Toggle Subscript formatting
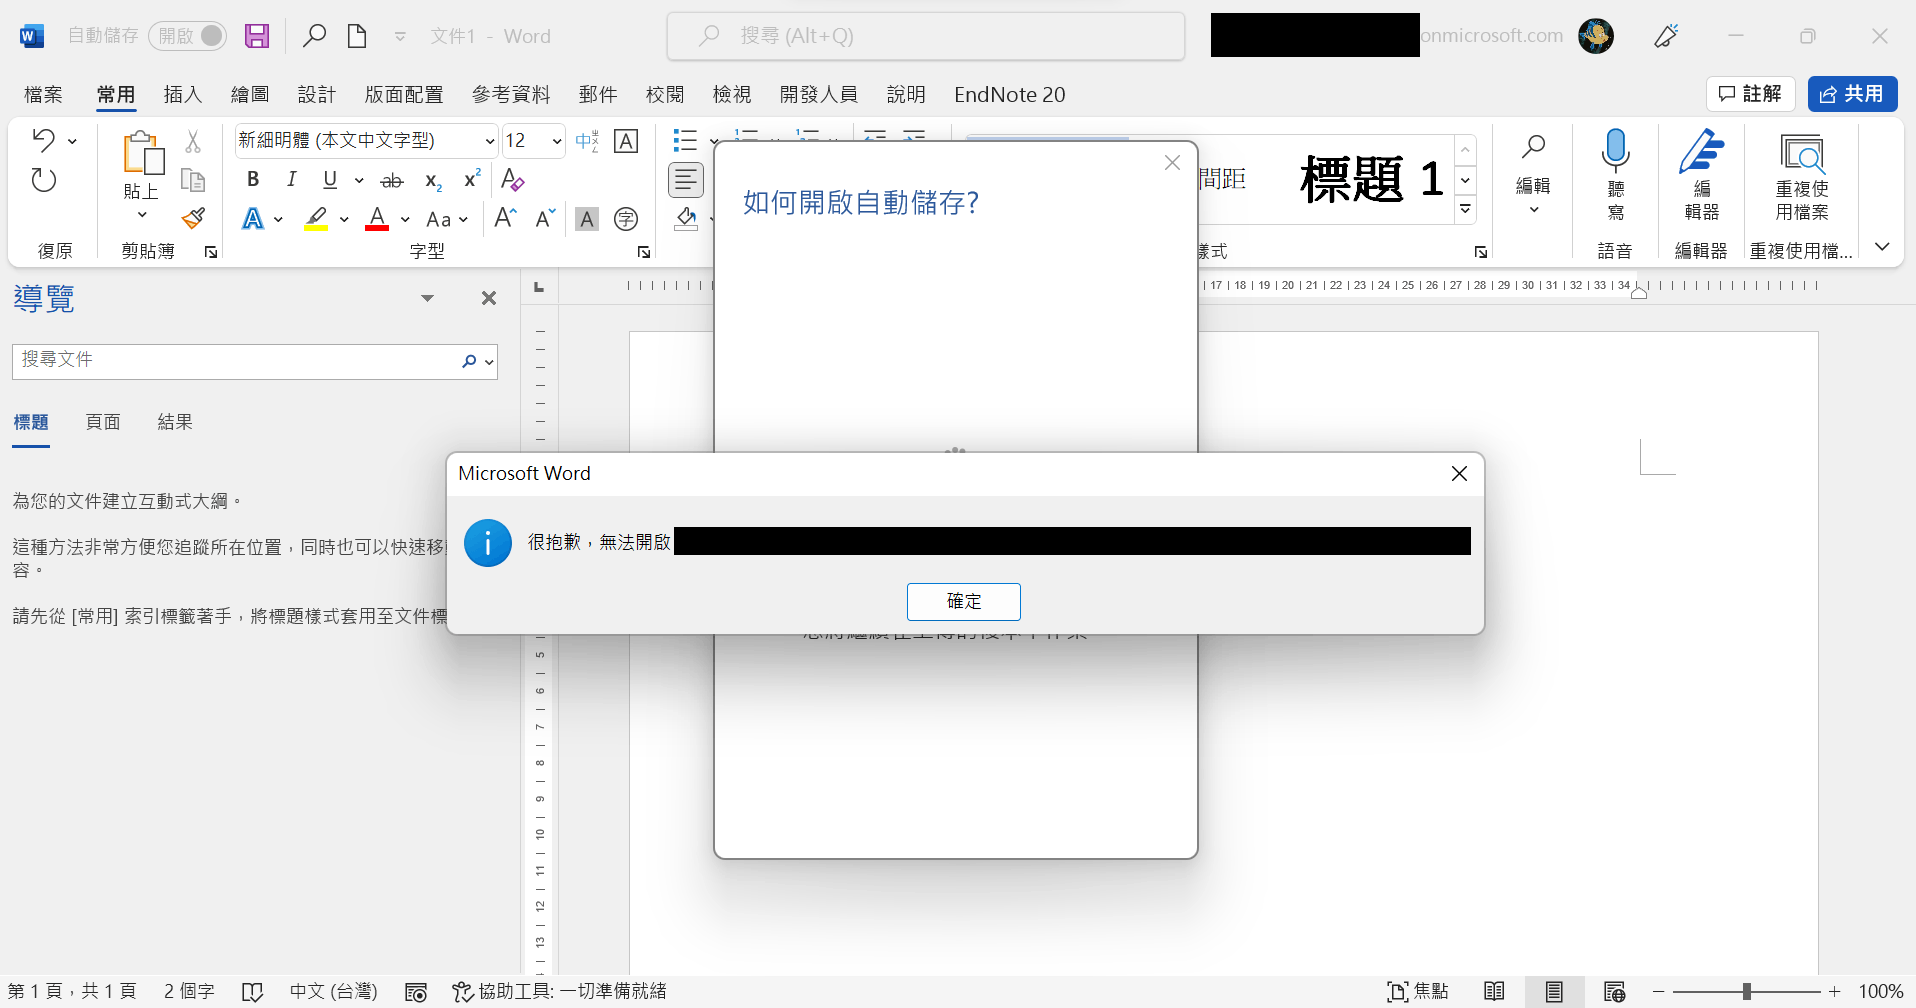 433,180
